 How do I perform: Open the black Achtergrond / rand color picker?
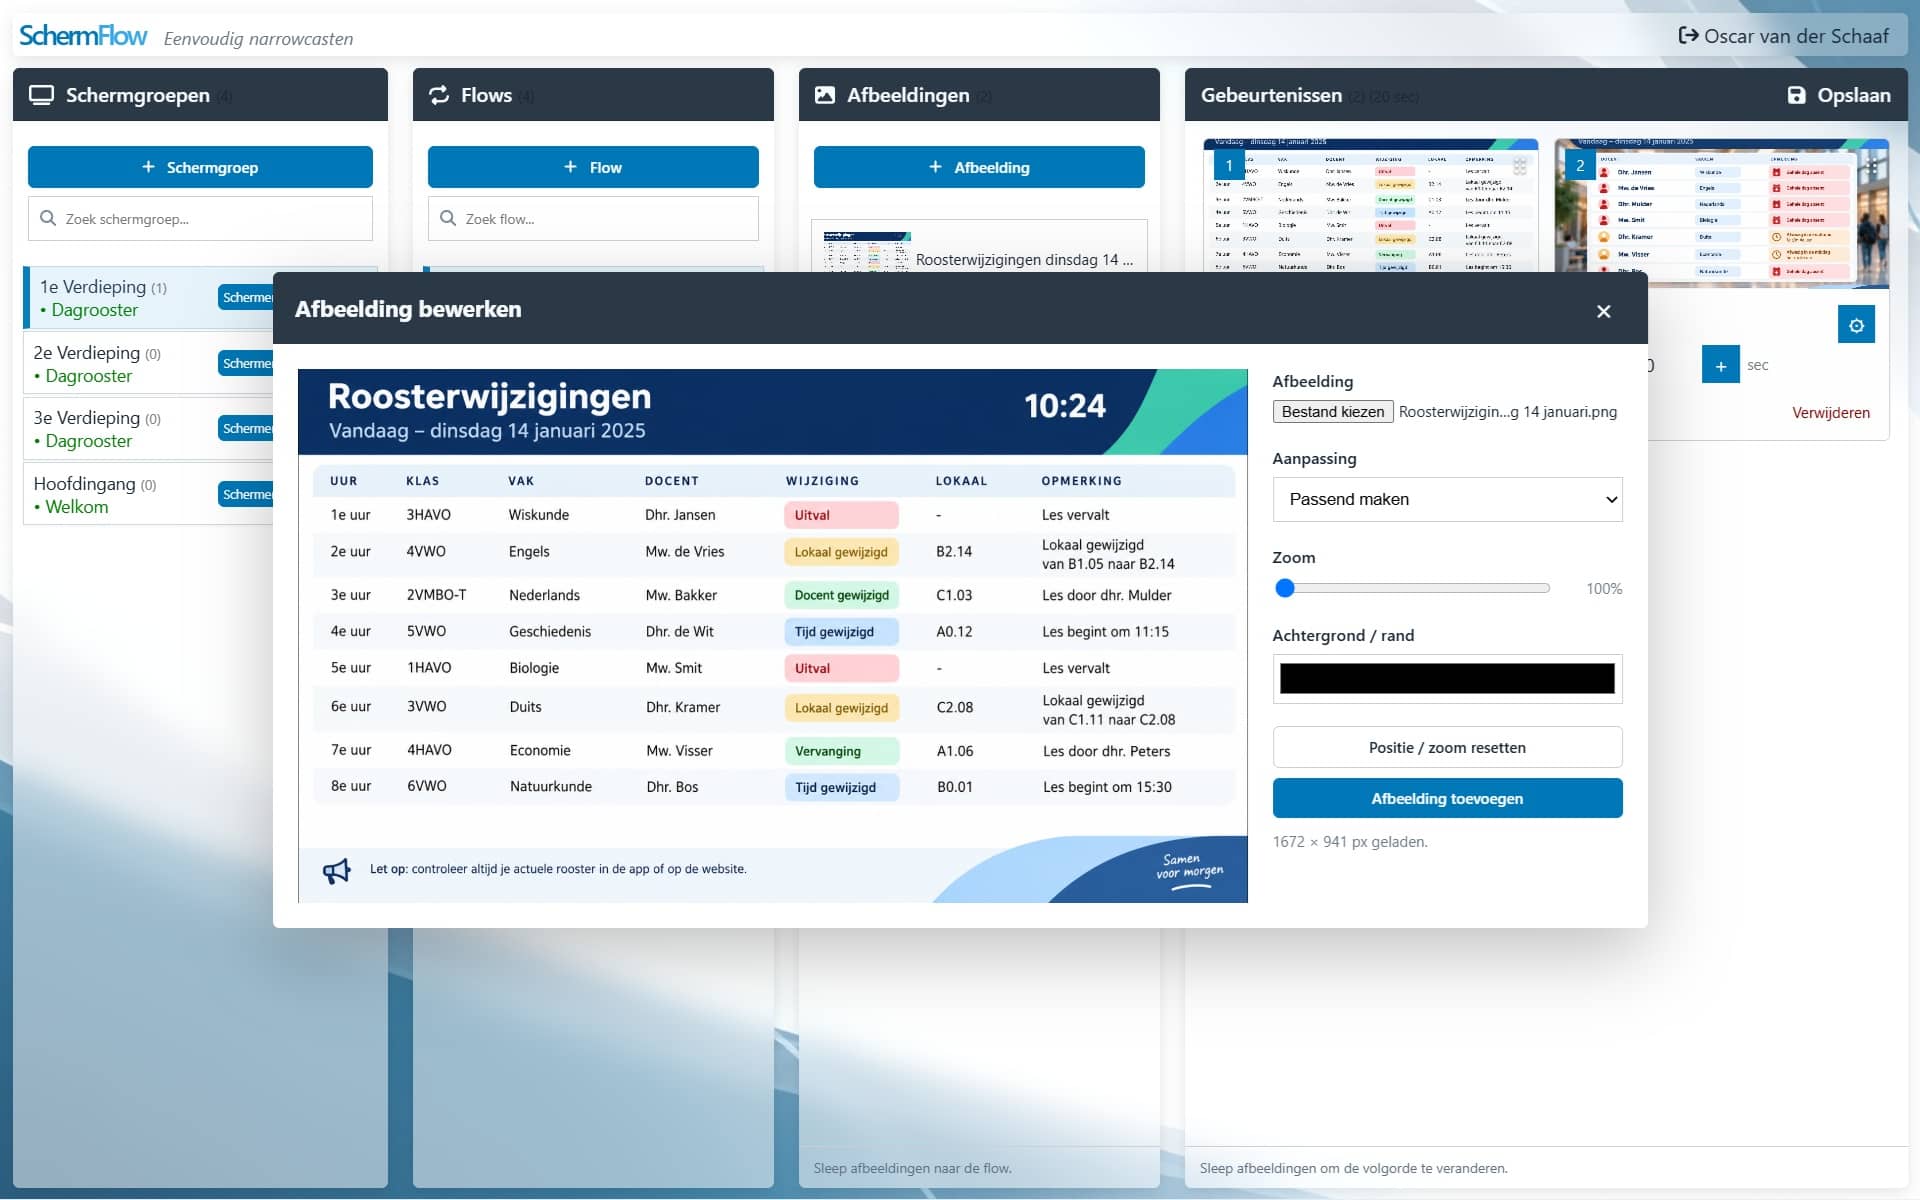click(1447, 679)
